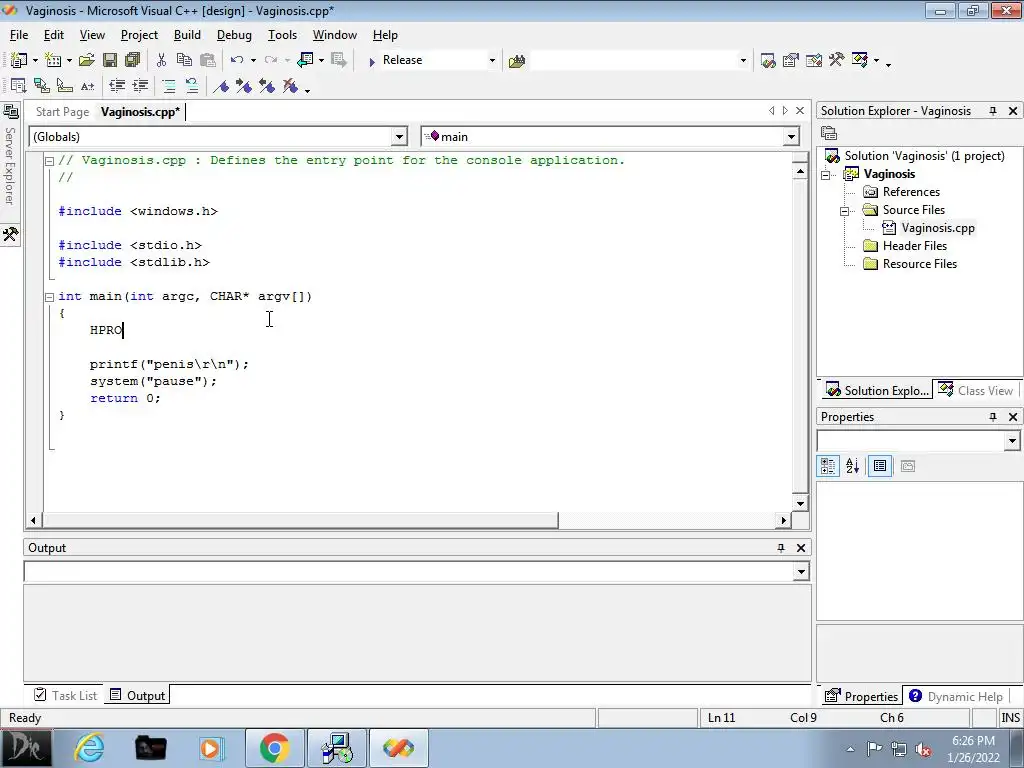
Task: Select Vaginosis.cpp in Solution Explorer
Action: pyautogui.click(x=938, y=228)
